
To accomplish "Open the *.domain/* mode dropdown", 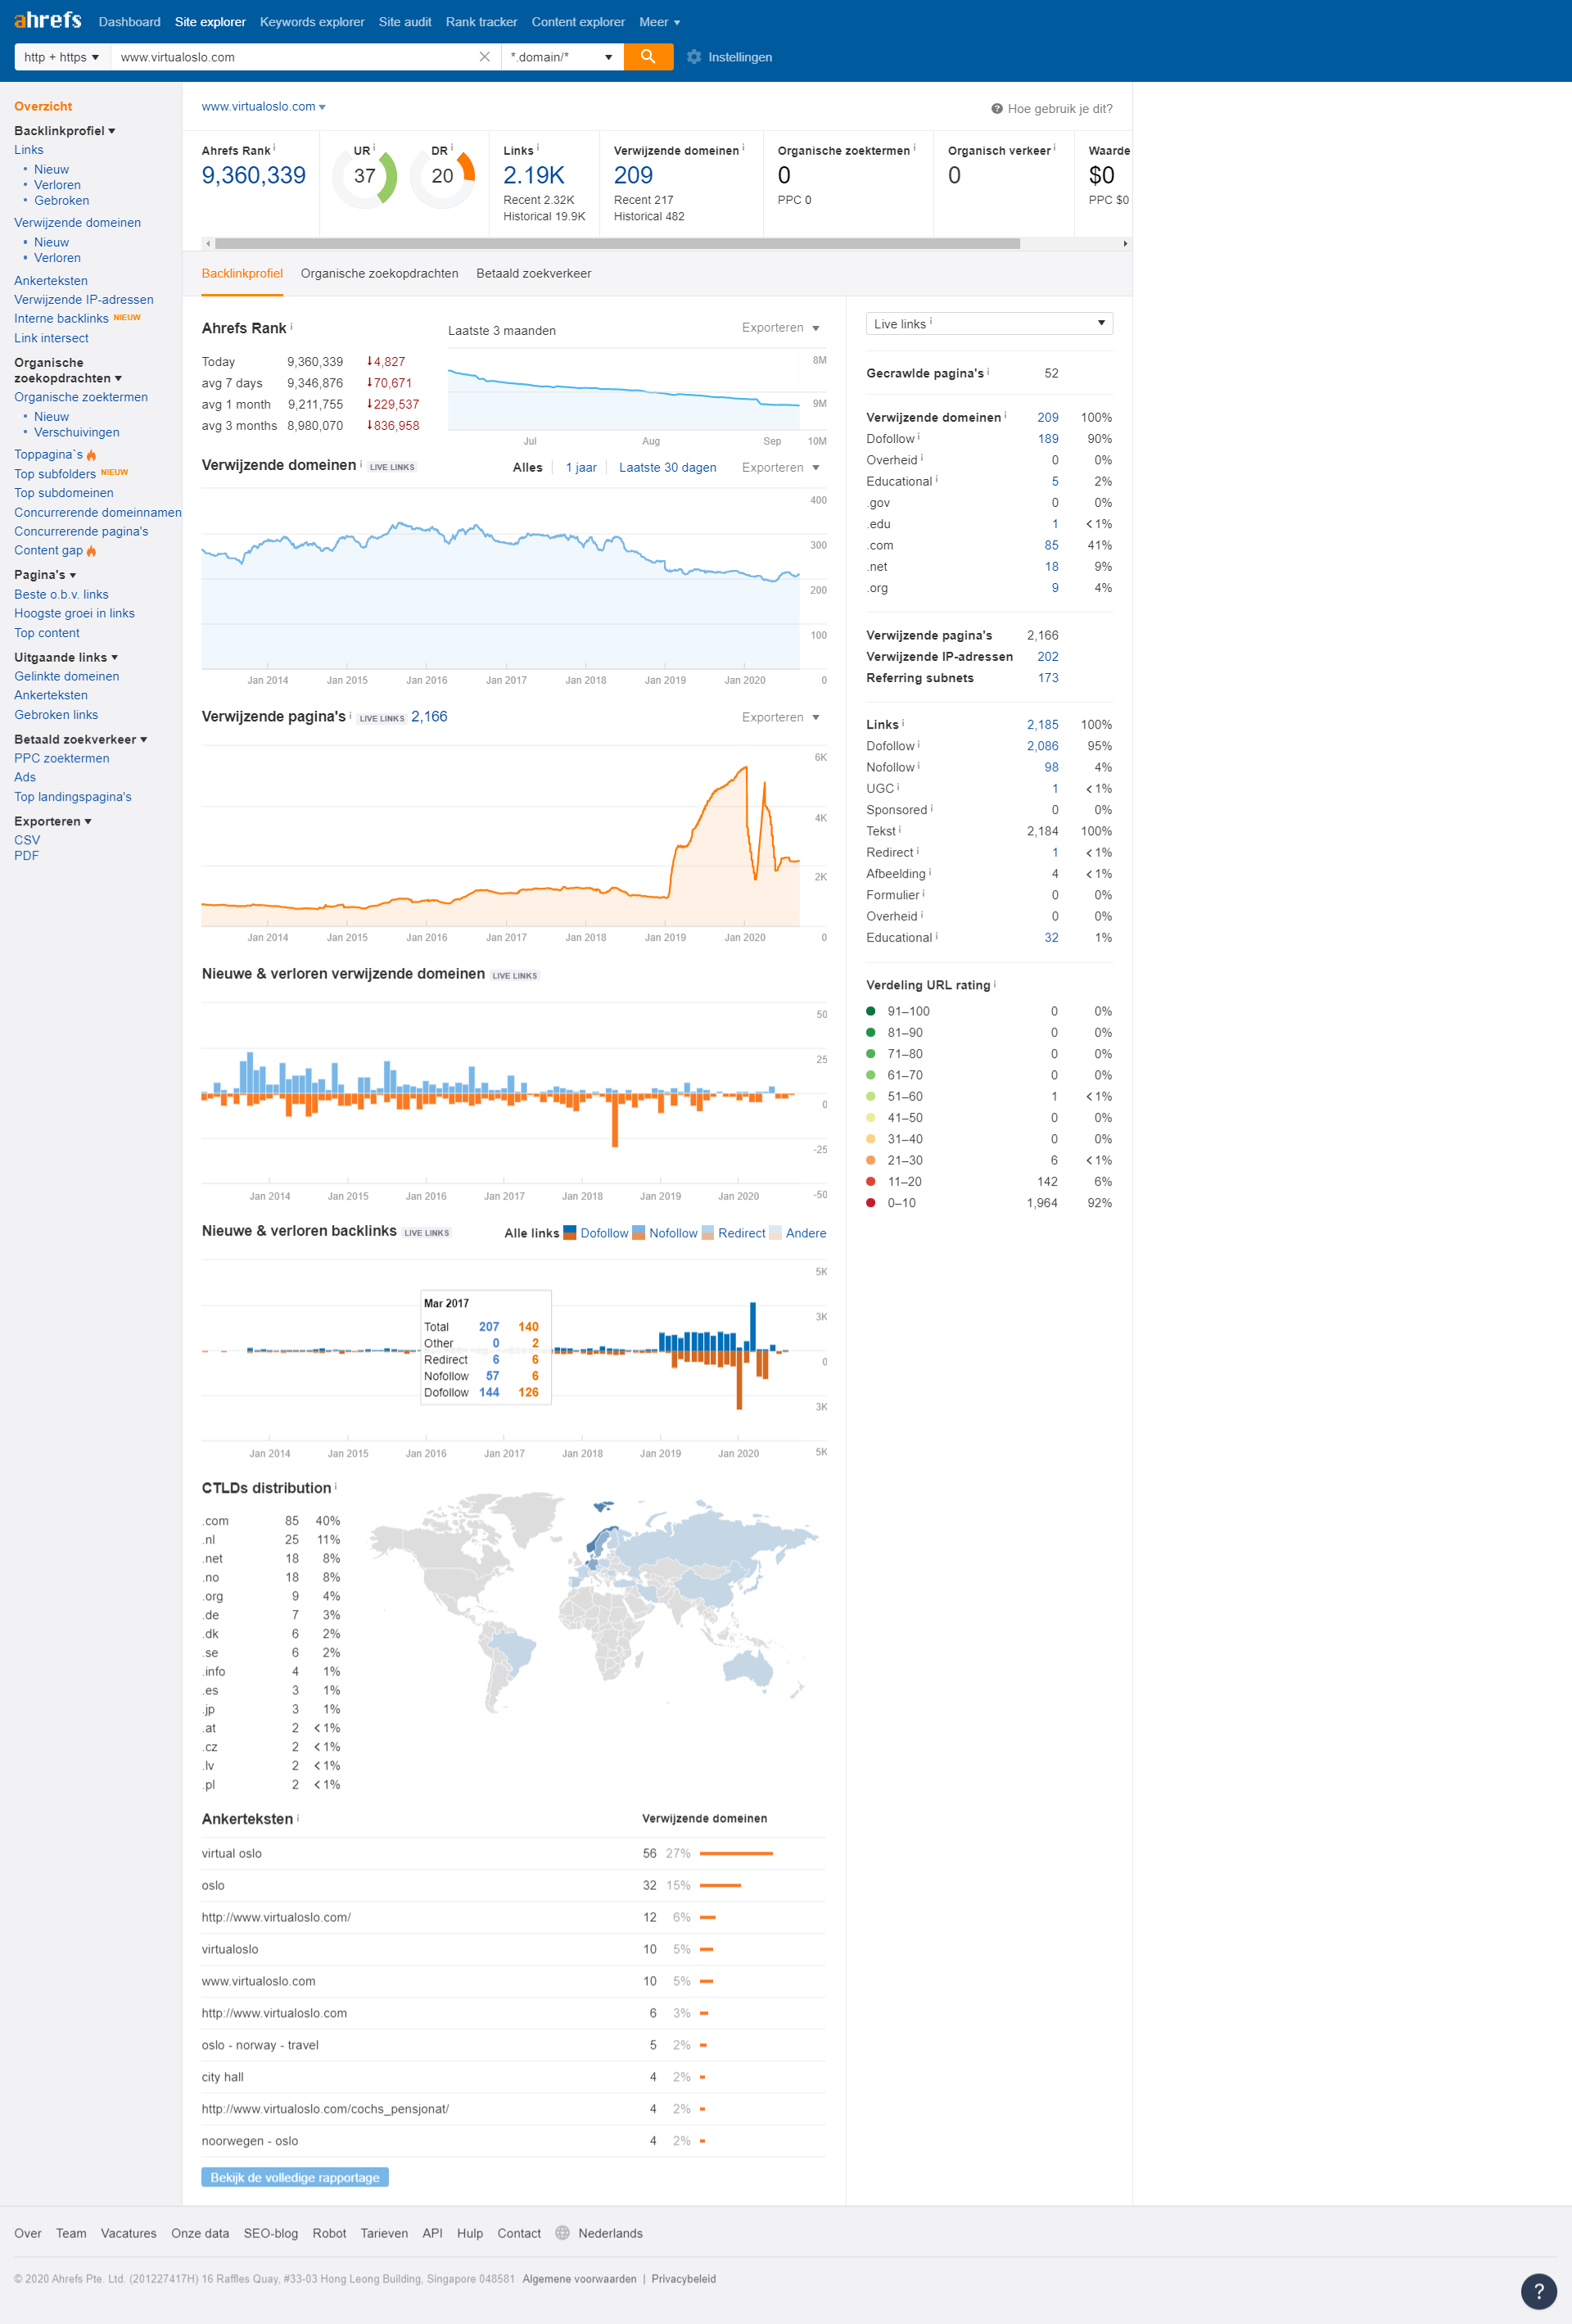I will (561, 57).
